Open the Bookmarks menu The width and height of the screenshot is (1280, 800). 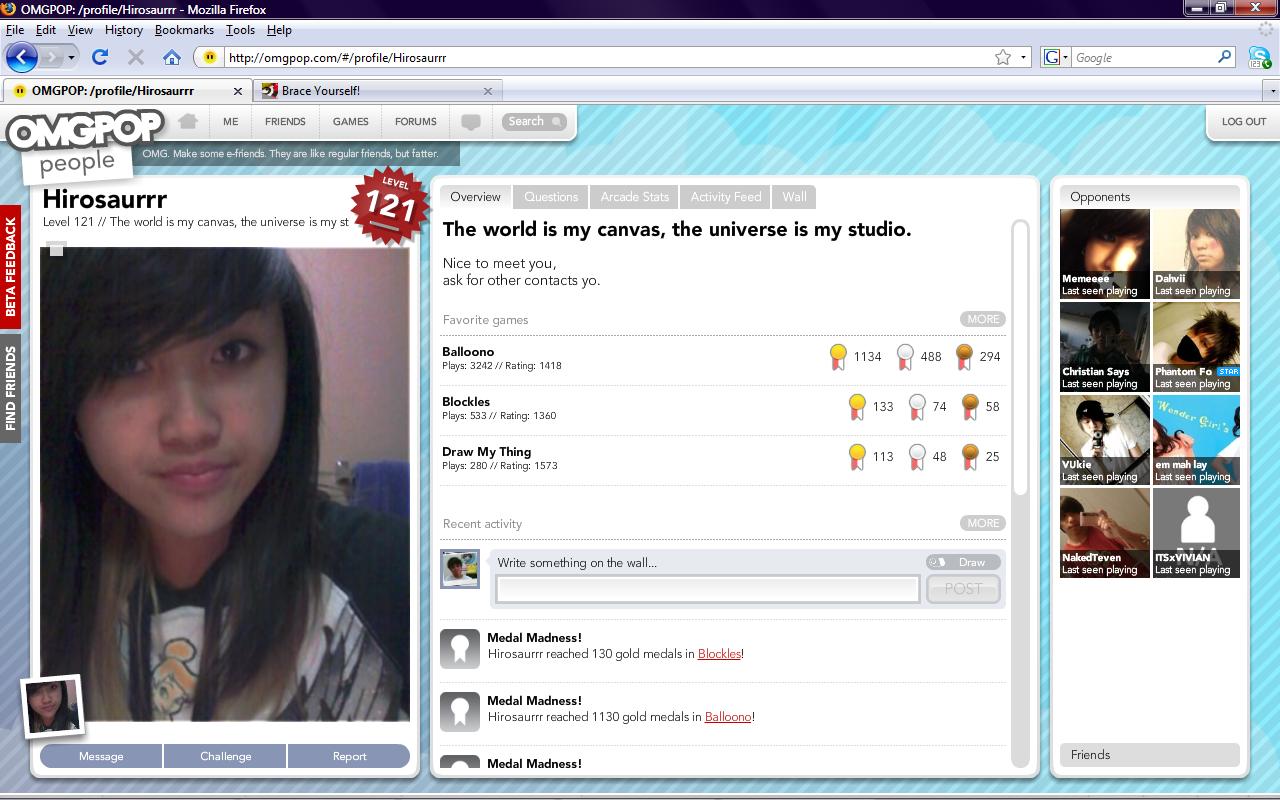pos(184,30)
